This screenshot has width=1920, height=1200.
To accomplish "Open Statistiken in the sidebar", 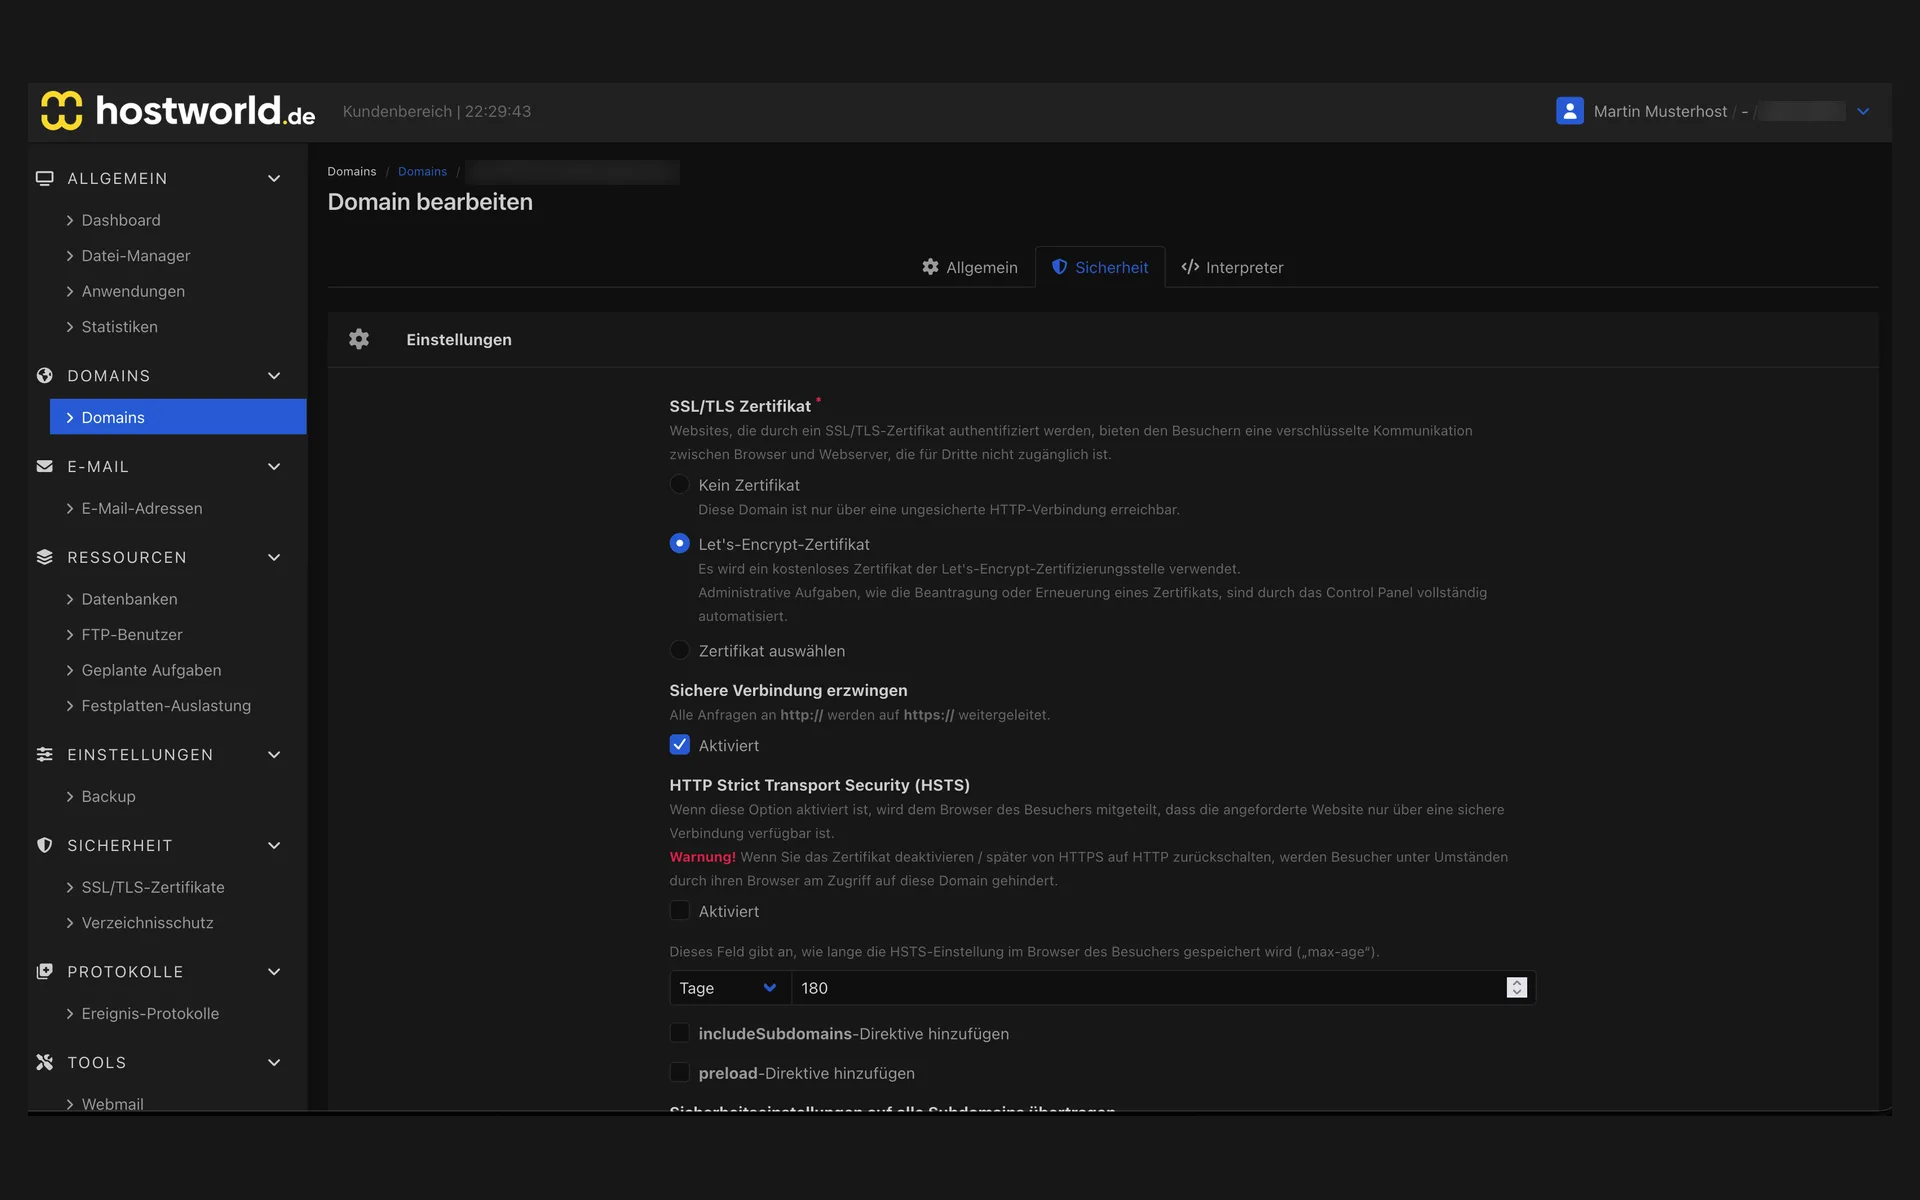I will point(119,326).
